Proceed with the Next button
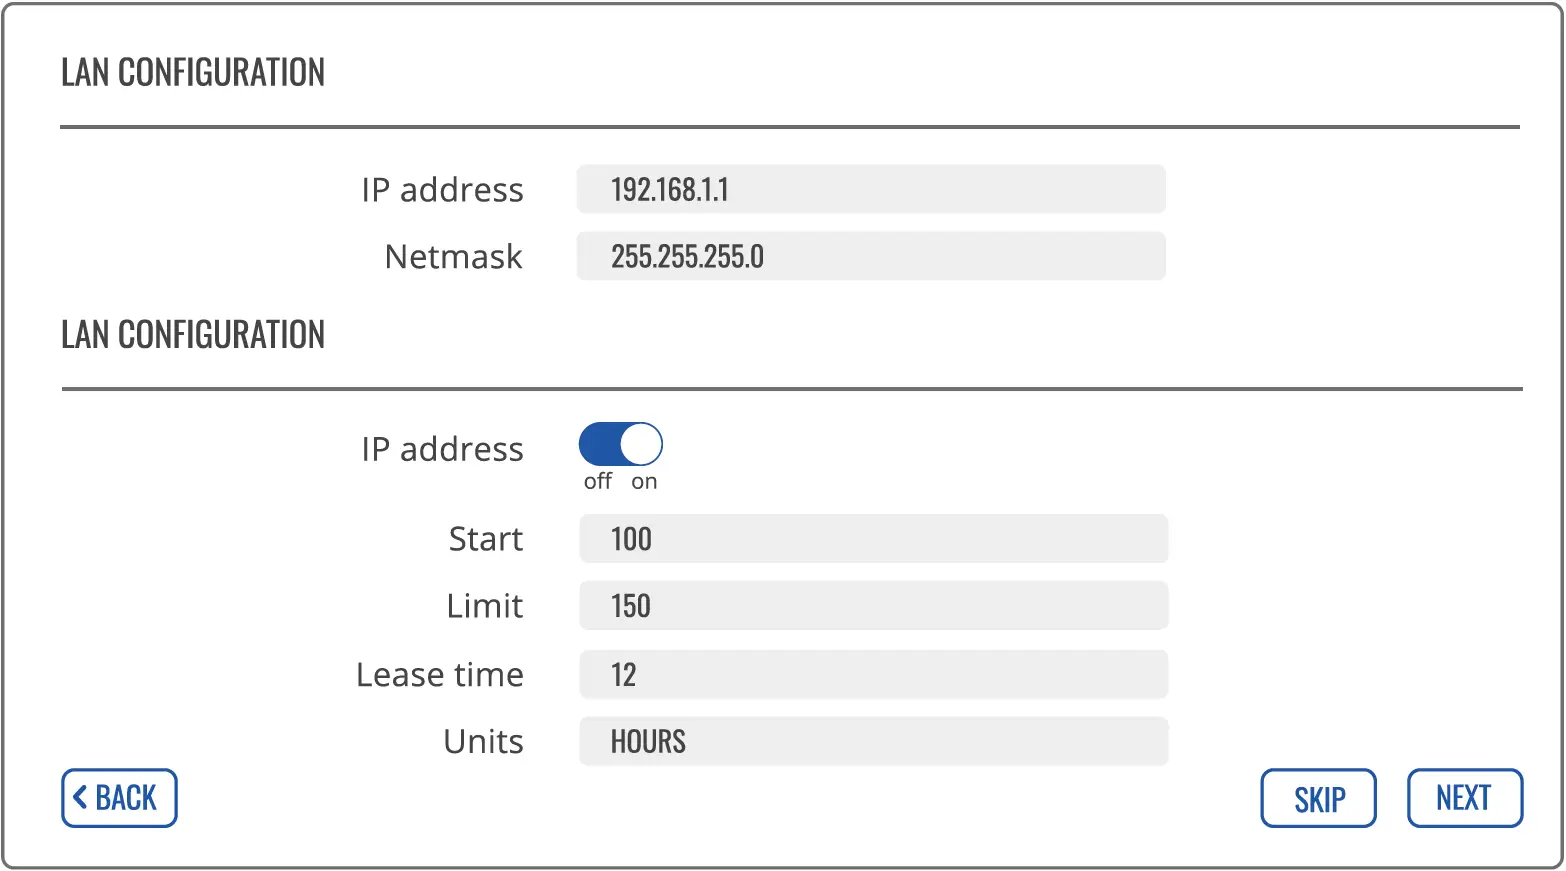This screenshot has width=1566, height=871. 1464,798
